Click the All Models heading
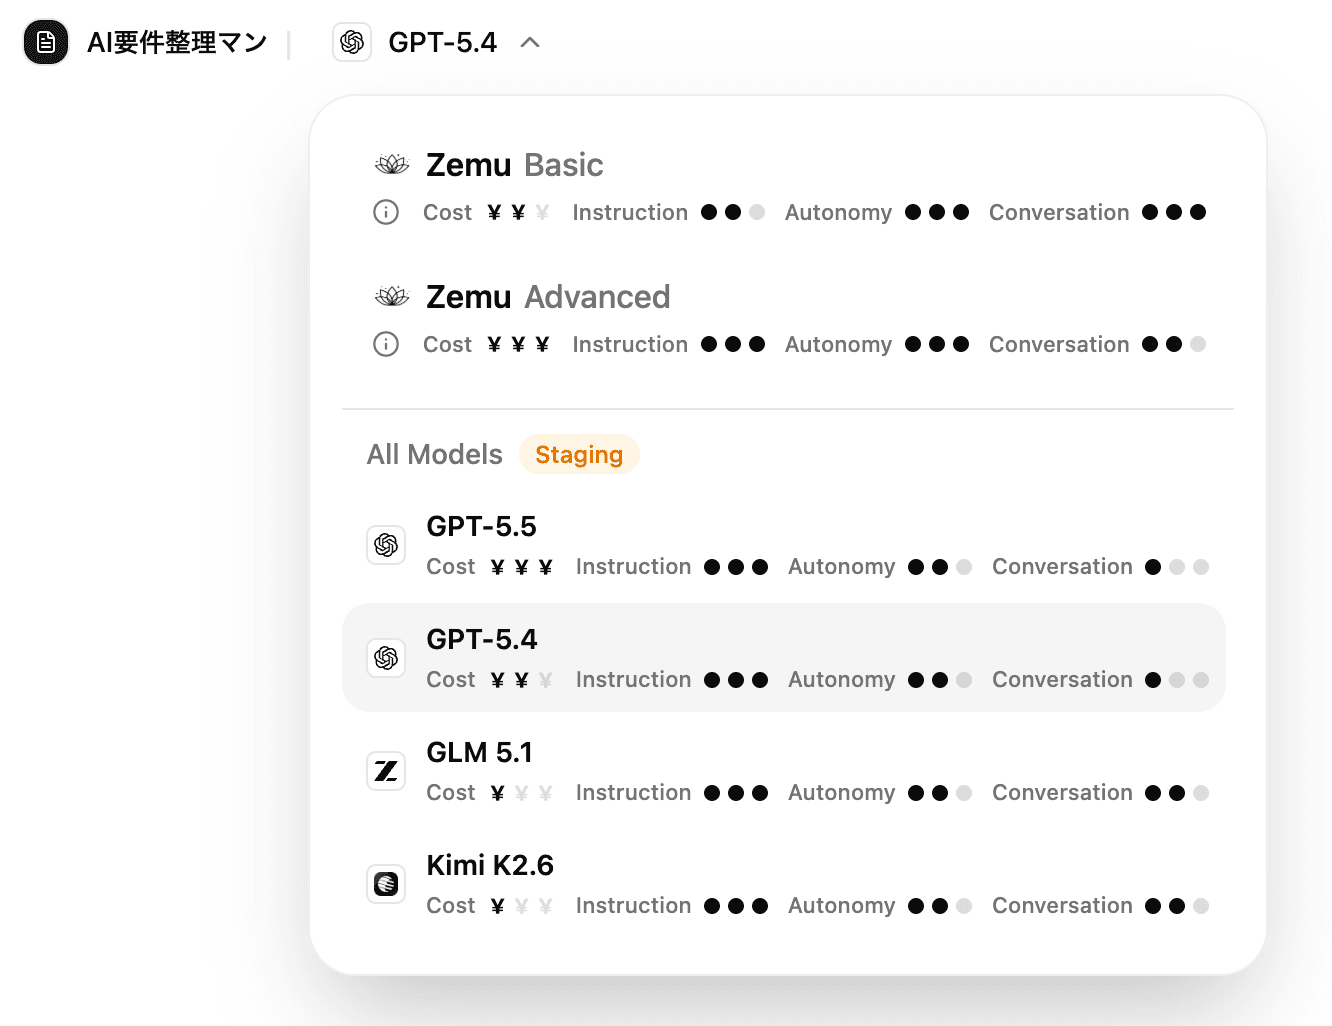 coord(434,455)
